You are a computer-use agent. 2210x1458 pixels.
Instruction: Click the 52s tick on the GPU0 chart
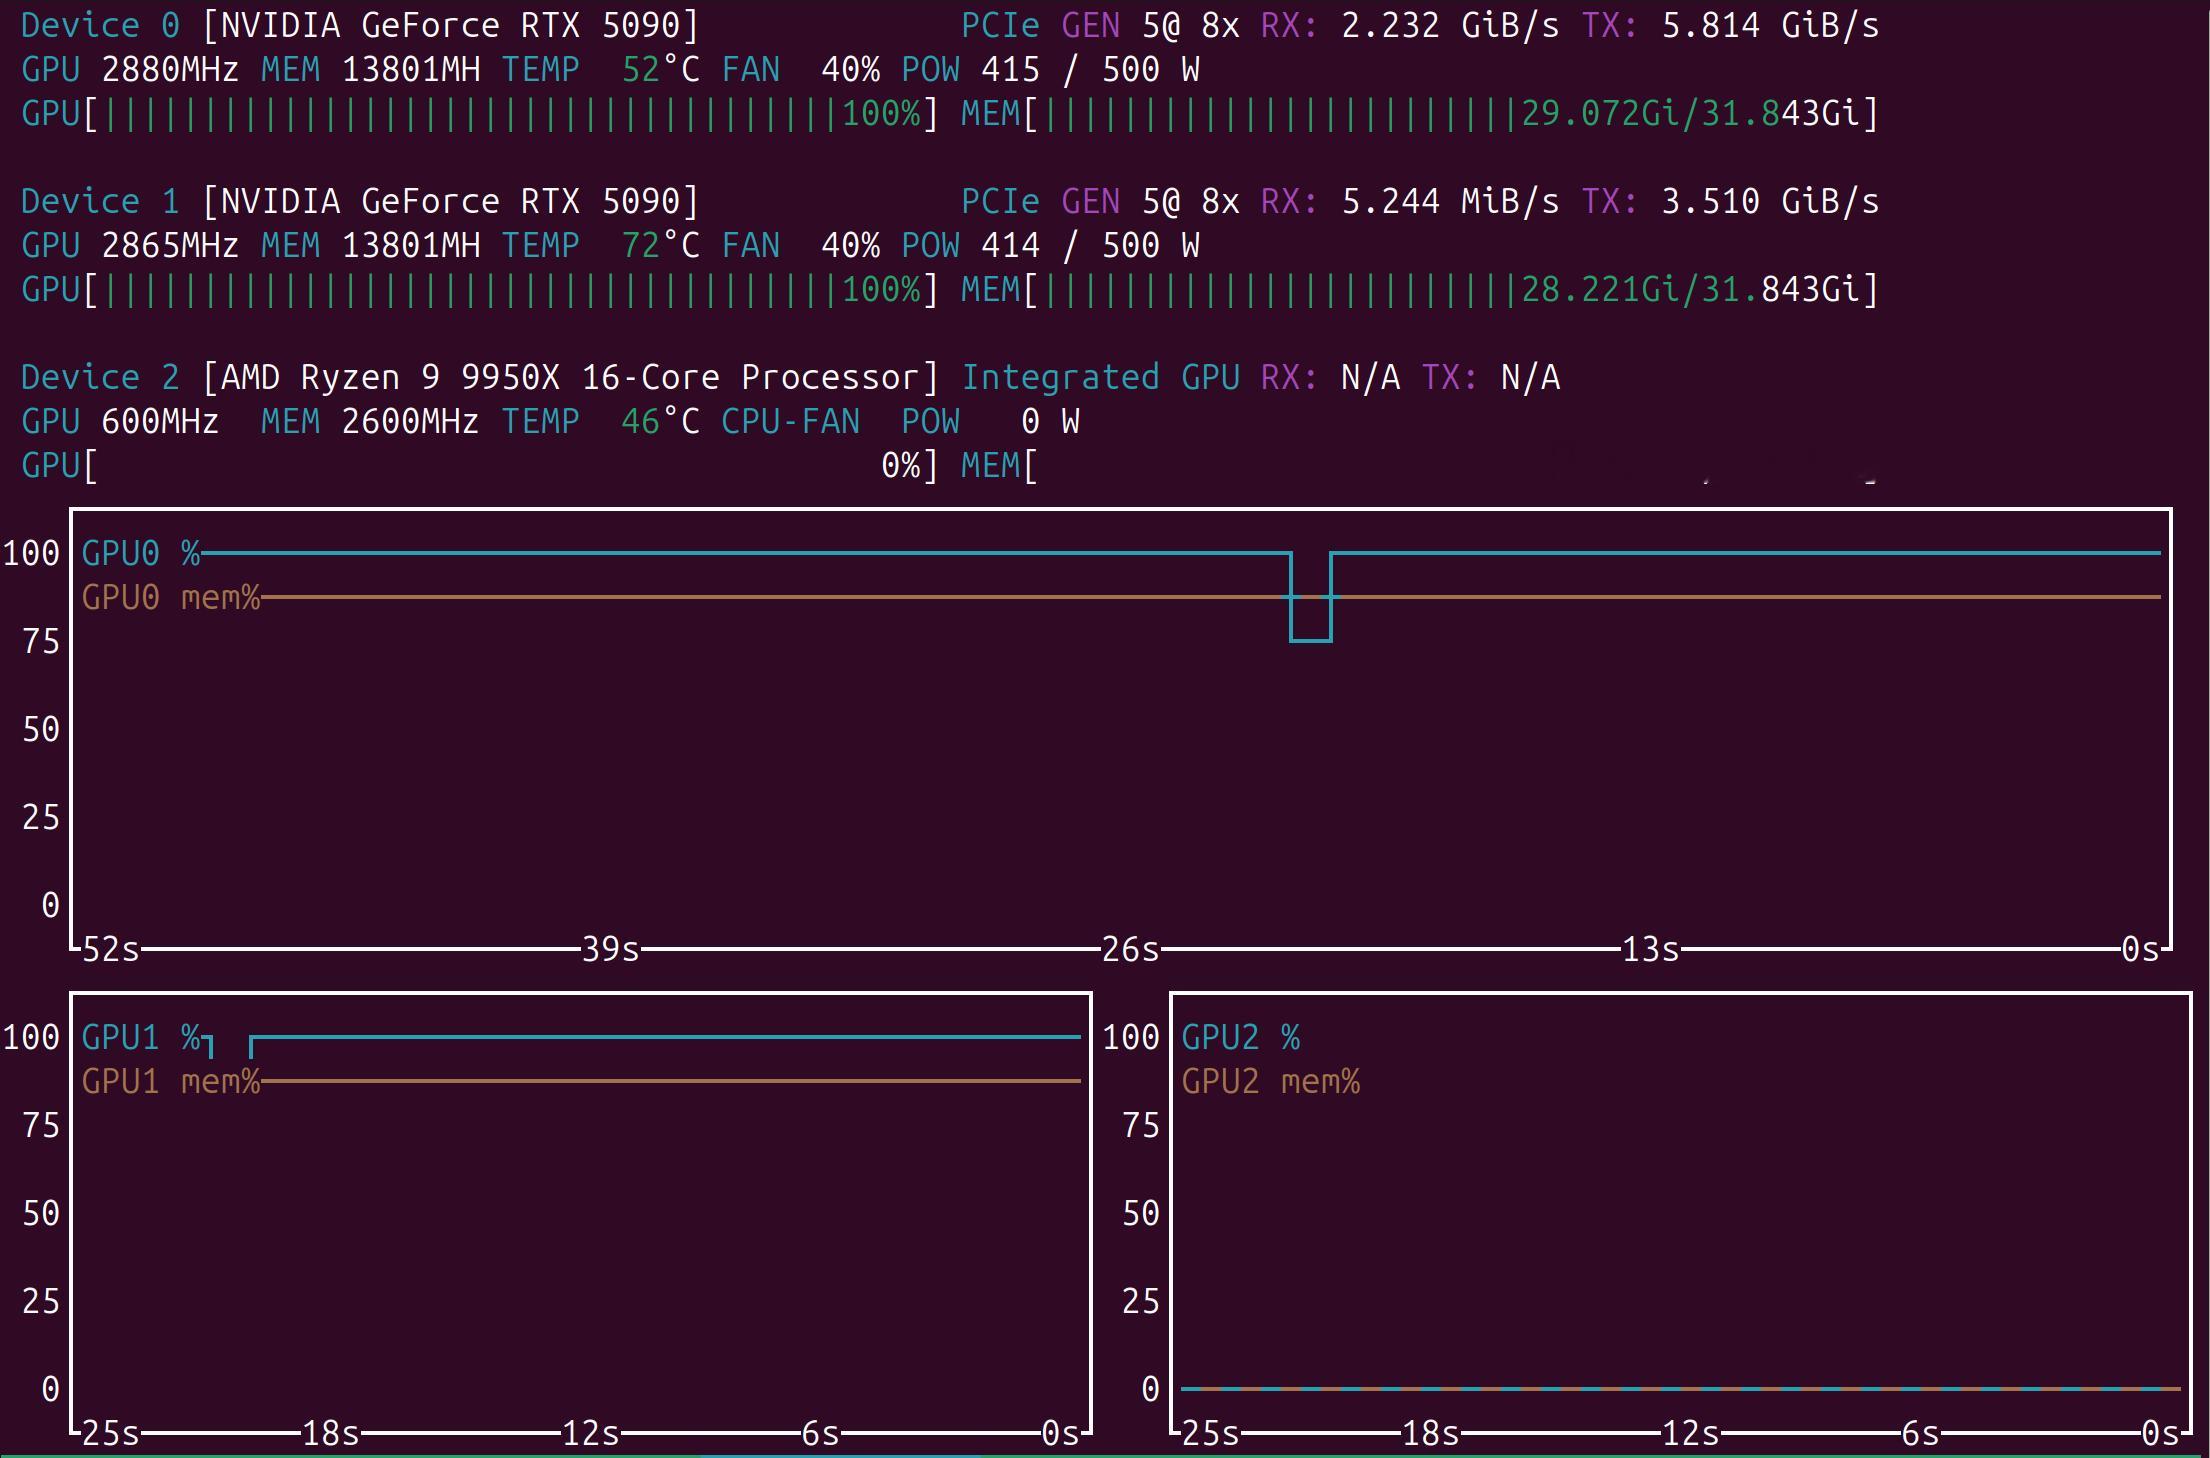110,949
